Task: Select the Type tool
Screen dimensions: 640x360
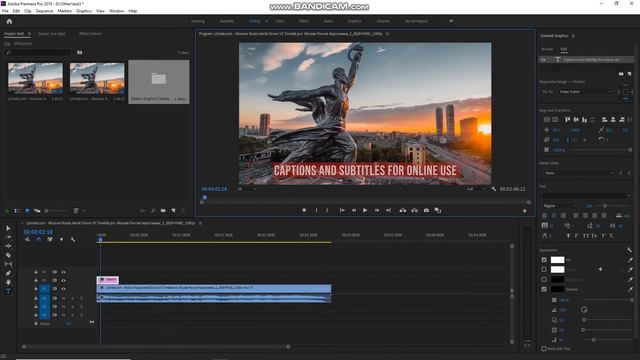Action: 8,291
